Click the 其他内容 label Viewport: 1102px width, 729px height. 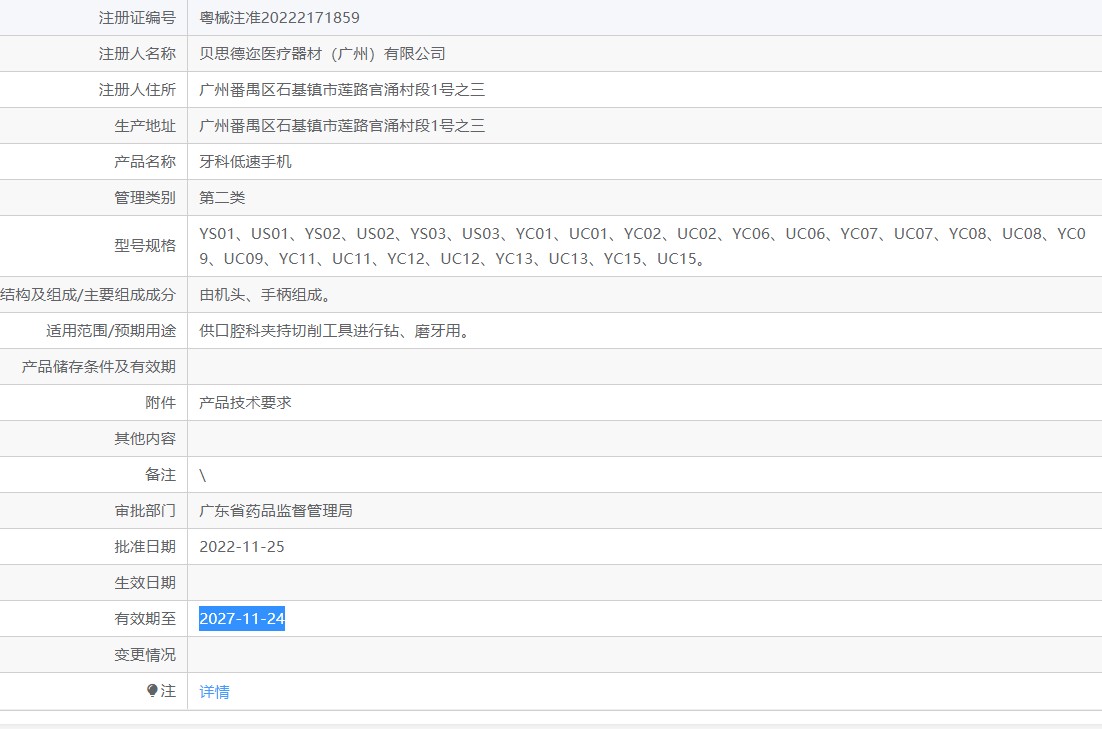(145, 439)
